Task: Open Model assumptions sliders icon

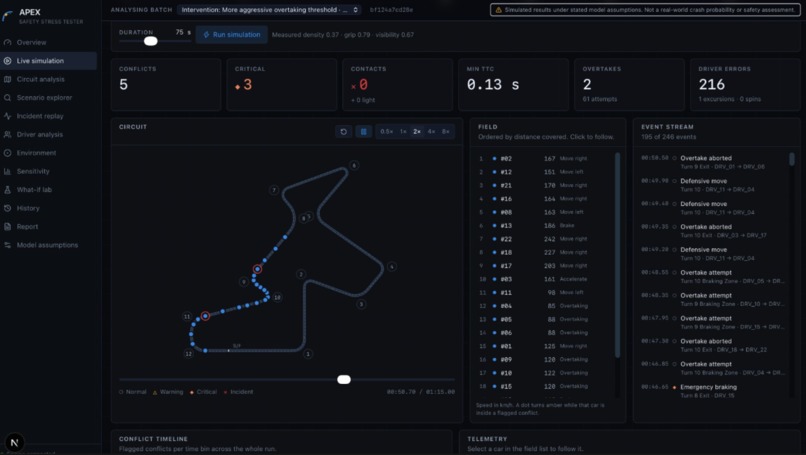Action: [7, 245]
